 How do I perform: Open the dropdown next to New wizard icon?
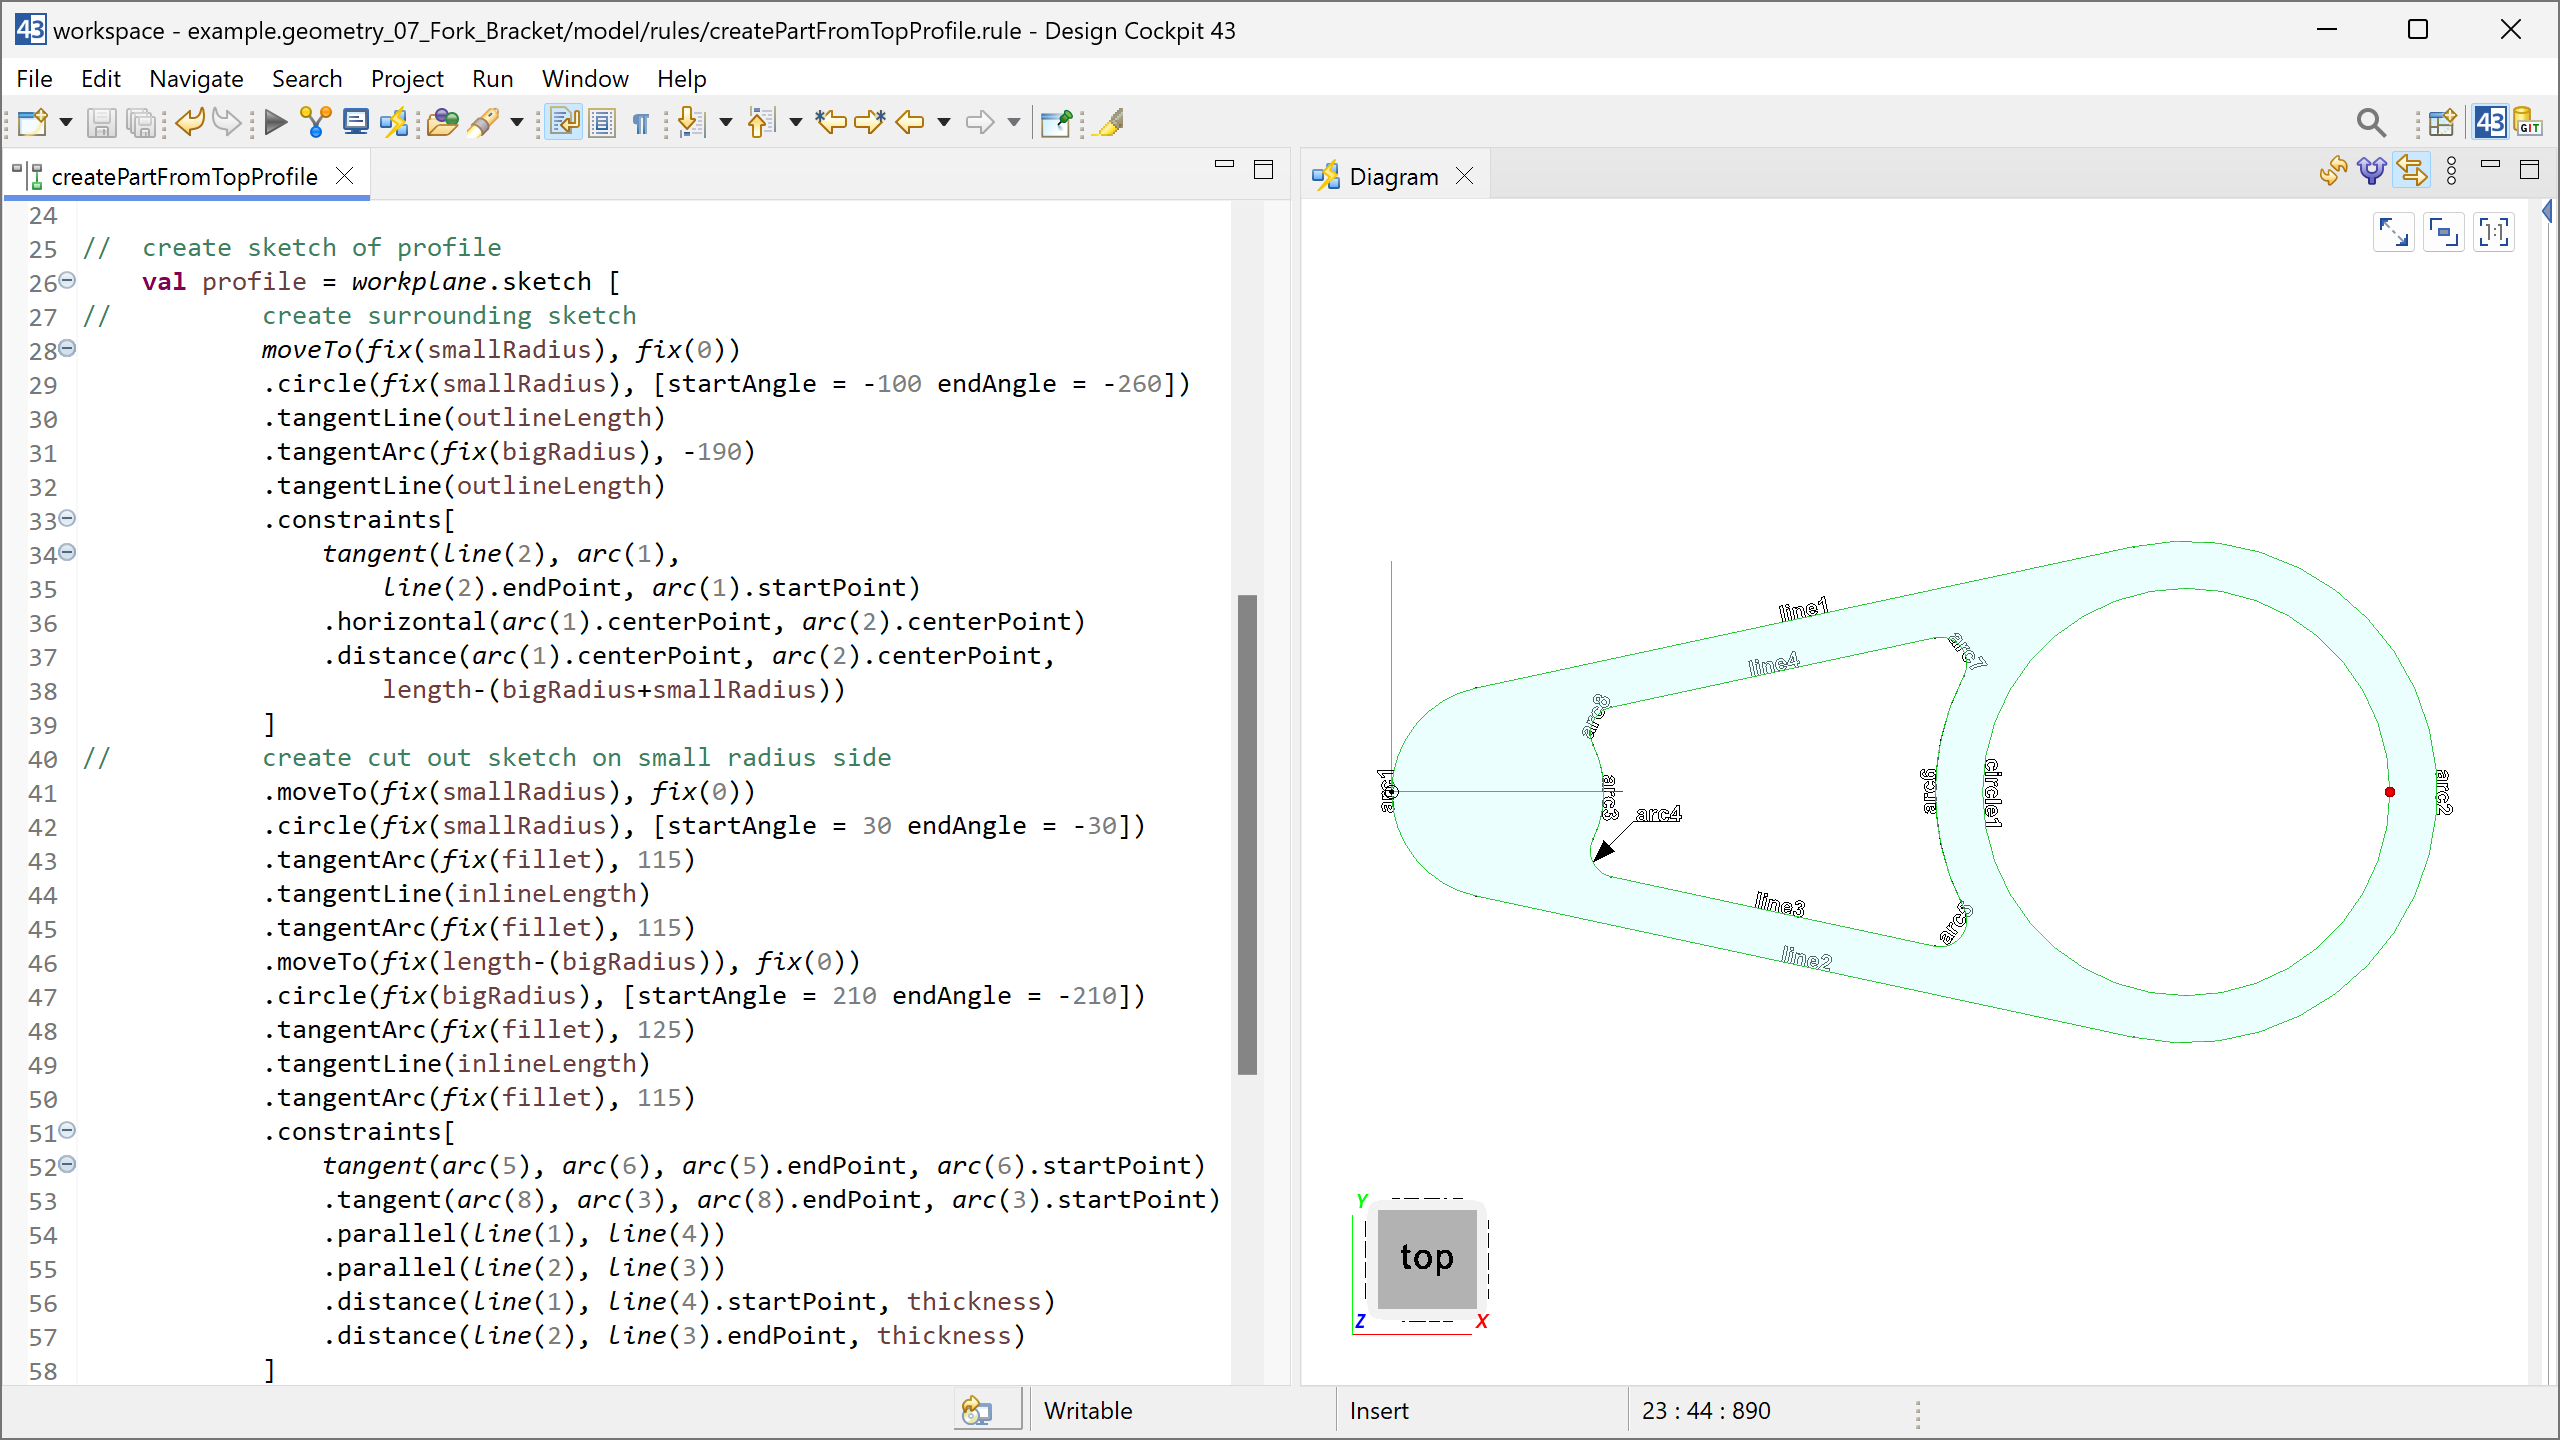[x=66, y=122]
